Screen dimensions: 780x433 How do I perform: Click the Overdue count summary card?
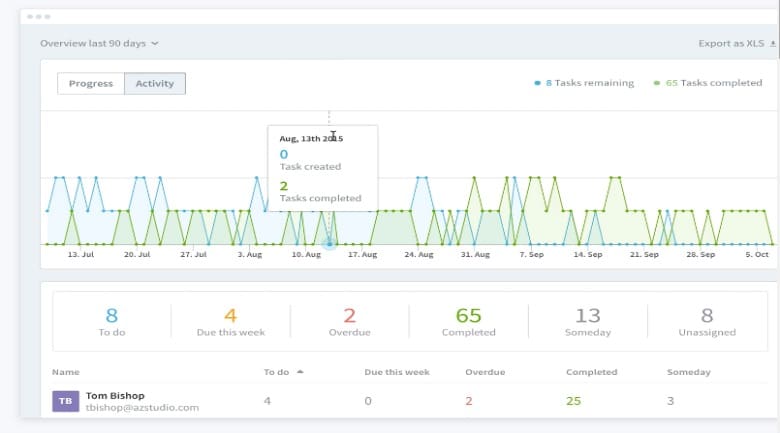click(x=349, y=322)
